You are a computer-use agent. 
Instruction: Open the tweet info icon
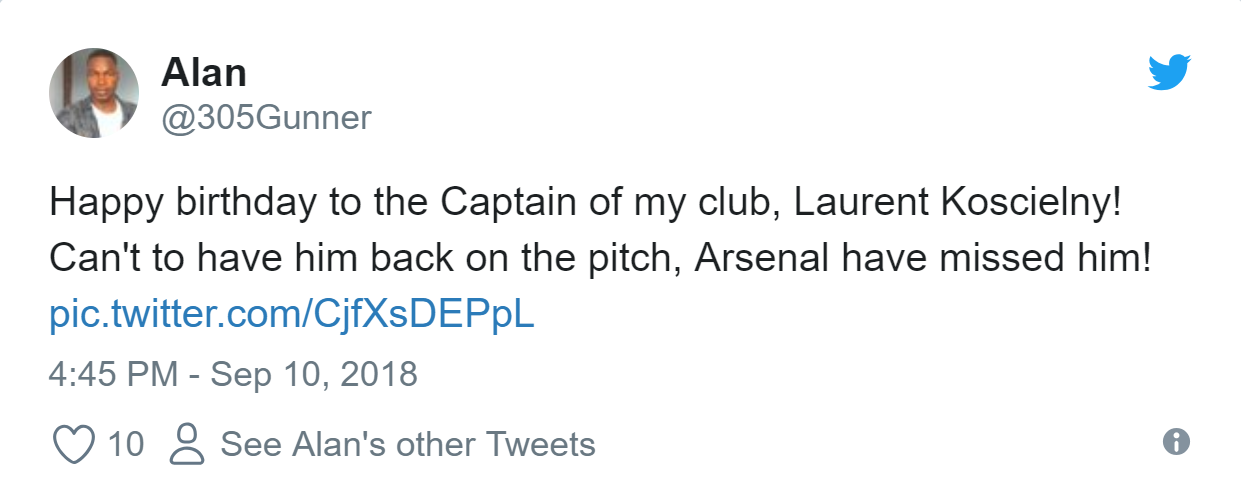1177,442
